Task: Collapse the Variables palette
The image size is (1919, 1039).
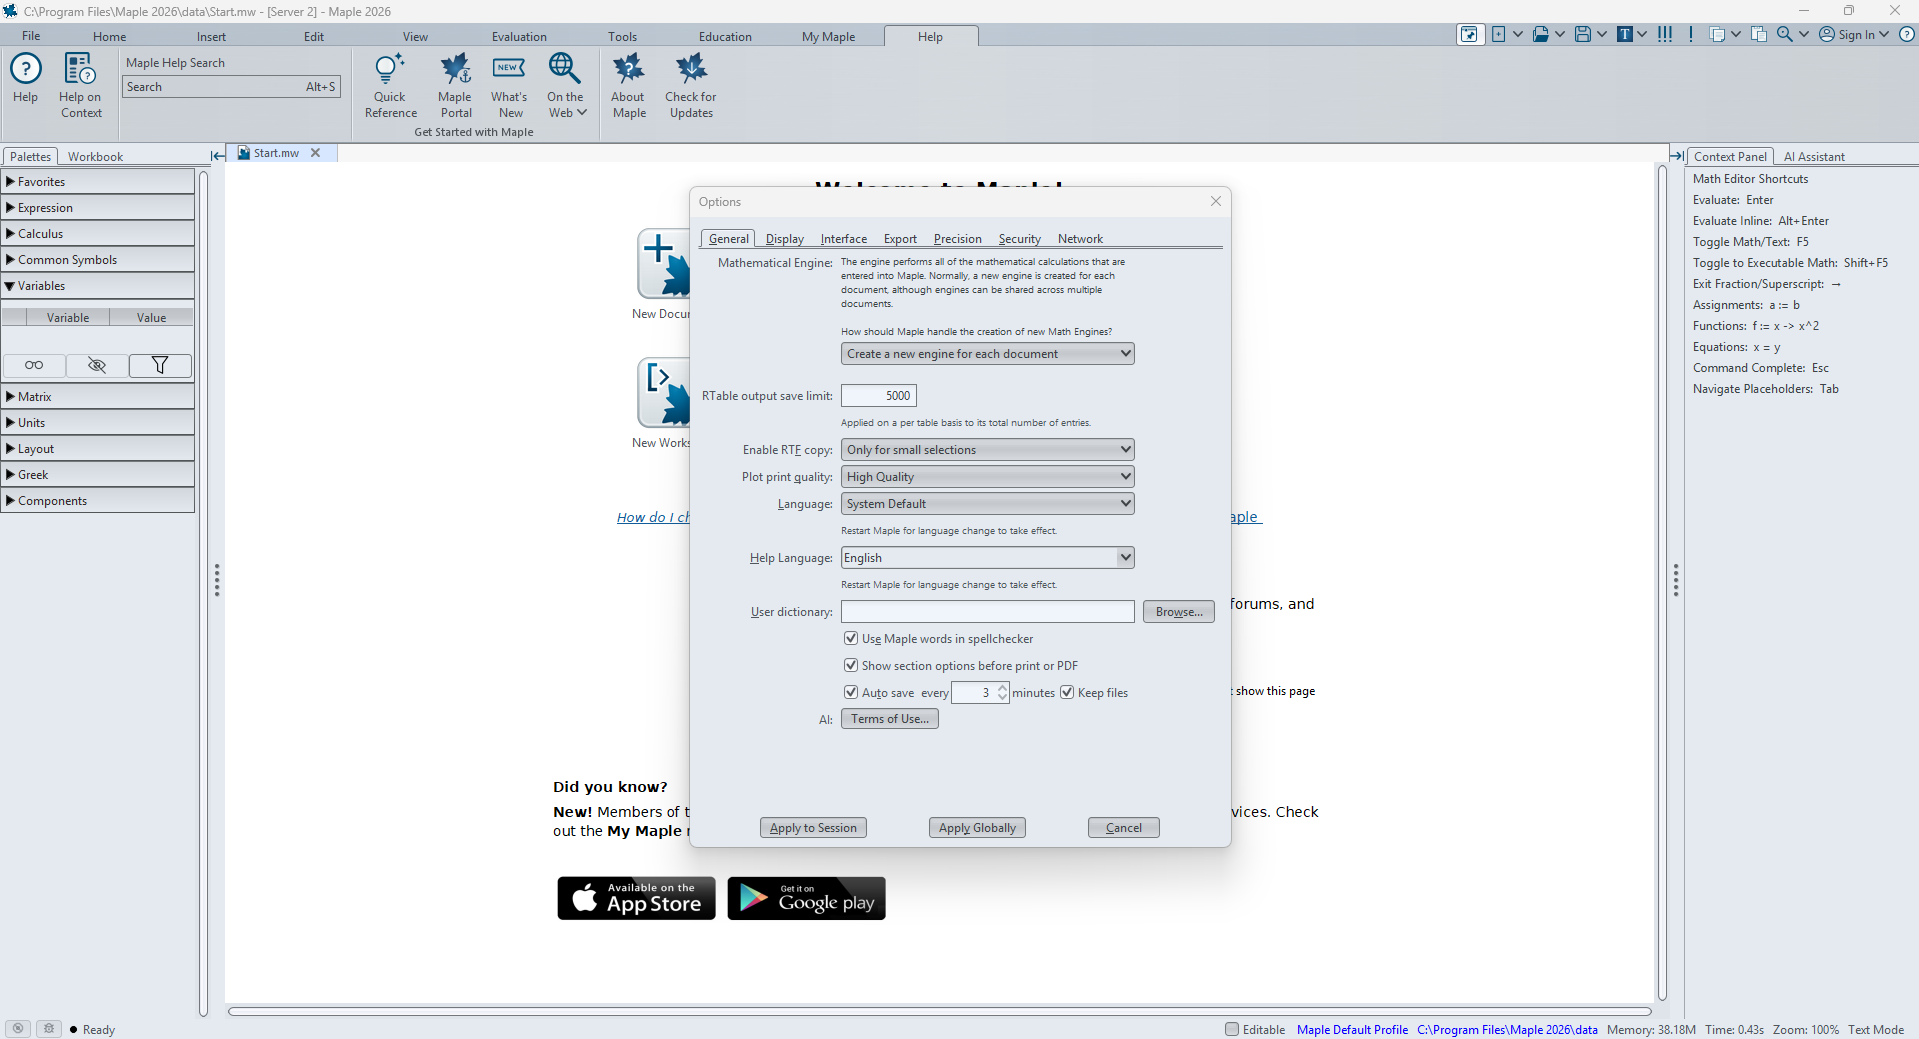Action: click(x=97, y=286)
